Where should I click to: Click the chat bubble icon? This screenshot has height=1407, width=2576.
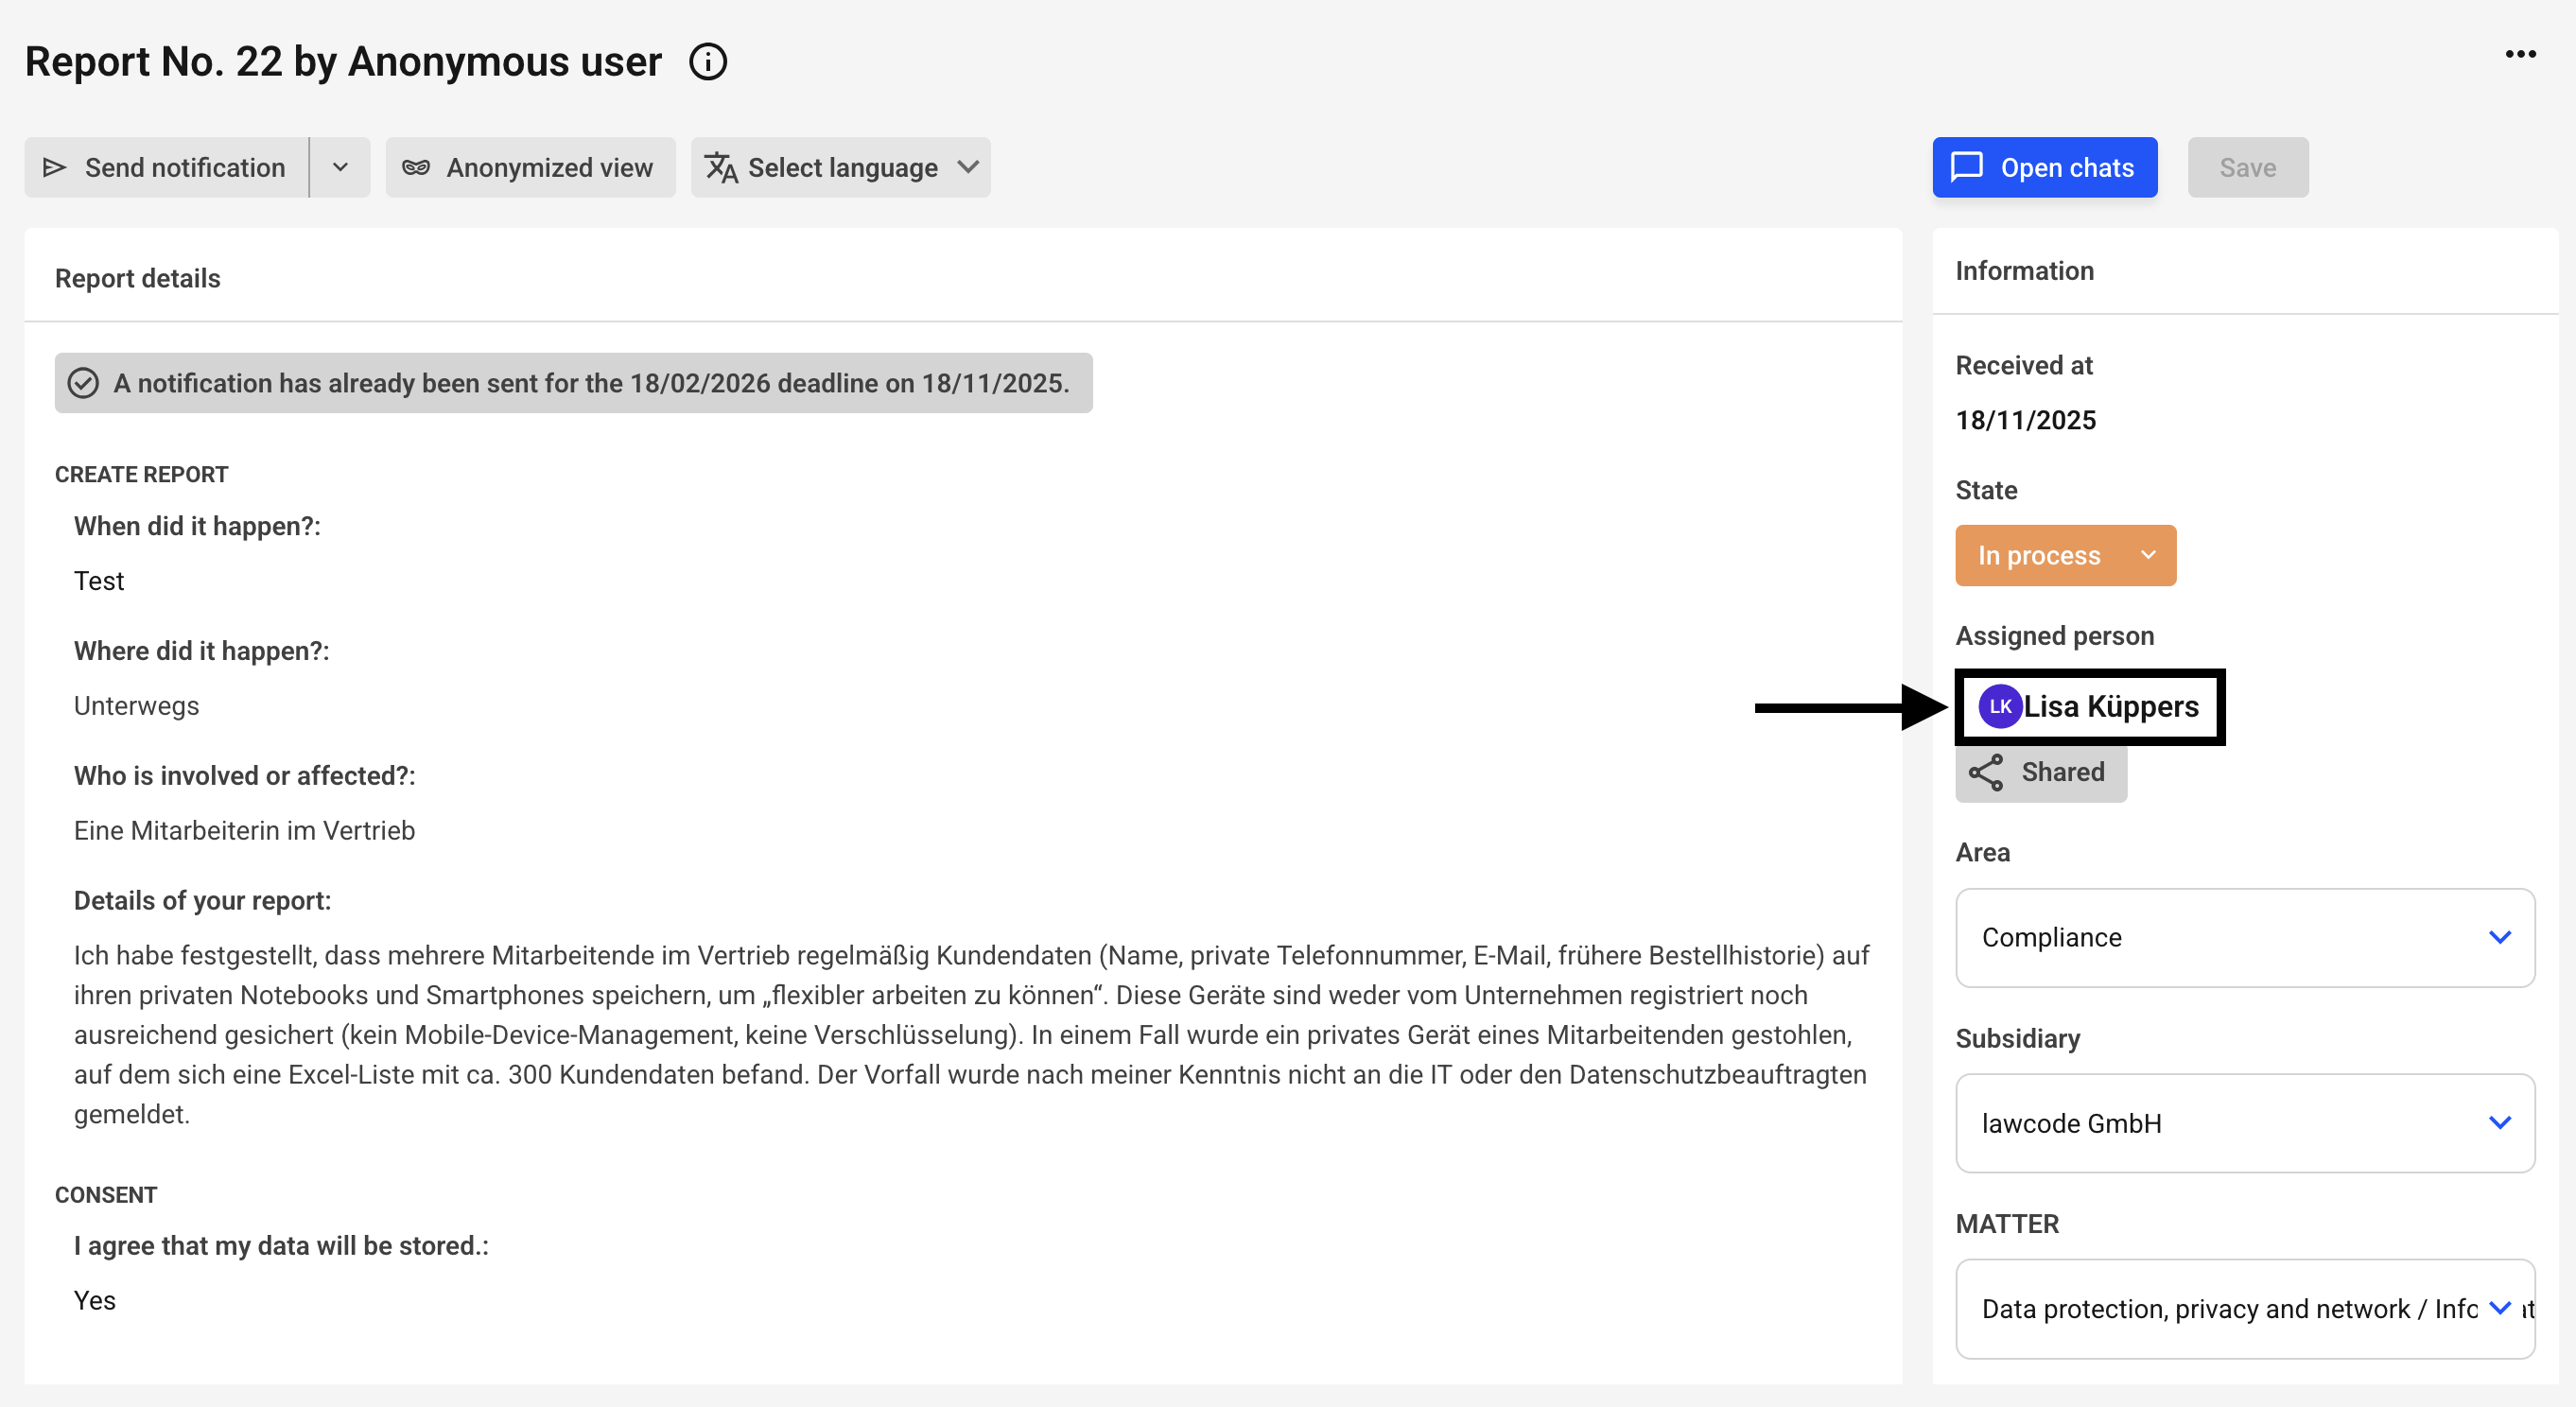click(x=1967, y=167)
